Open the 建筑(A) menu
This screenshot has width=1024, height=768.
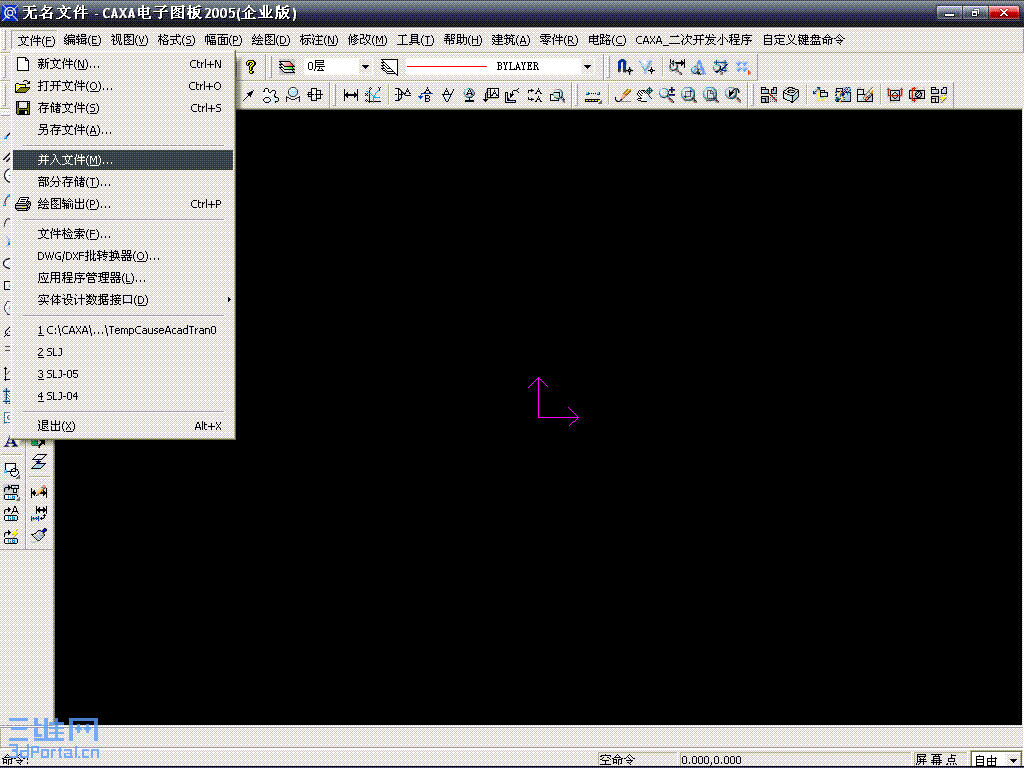point(510,40)
